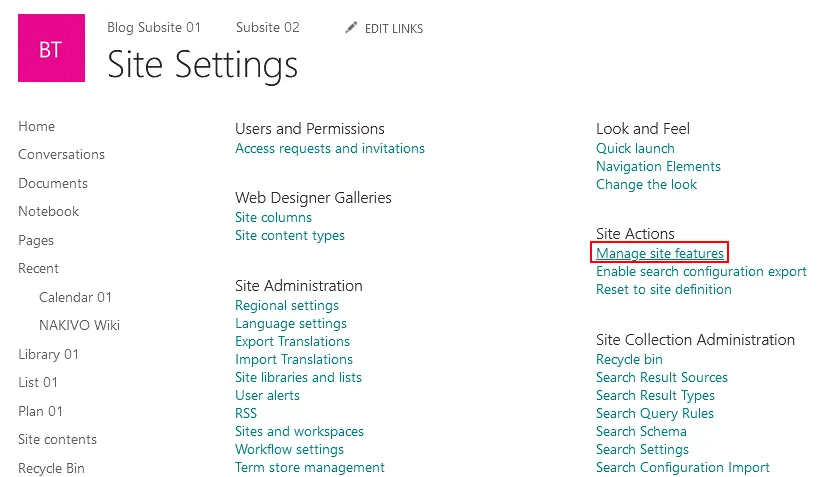Go to Access requests and invitations
Screen dimensions: 817x477
point(329,149)
